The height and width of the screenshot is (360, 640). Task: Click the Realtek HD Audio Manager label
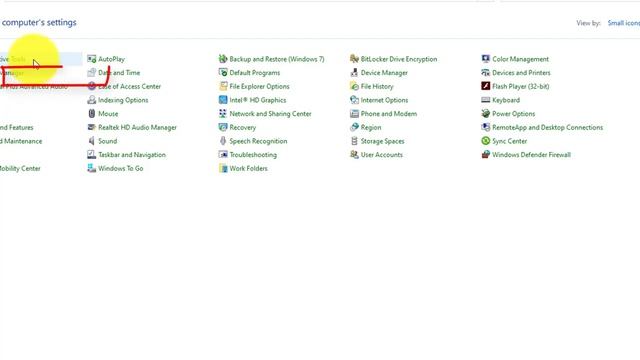(x=137, y=127)
